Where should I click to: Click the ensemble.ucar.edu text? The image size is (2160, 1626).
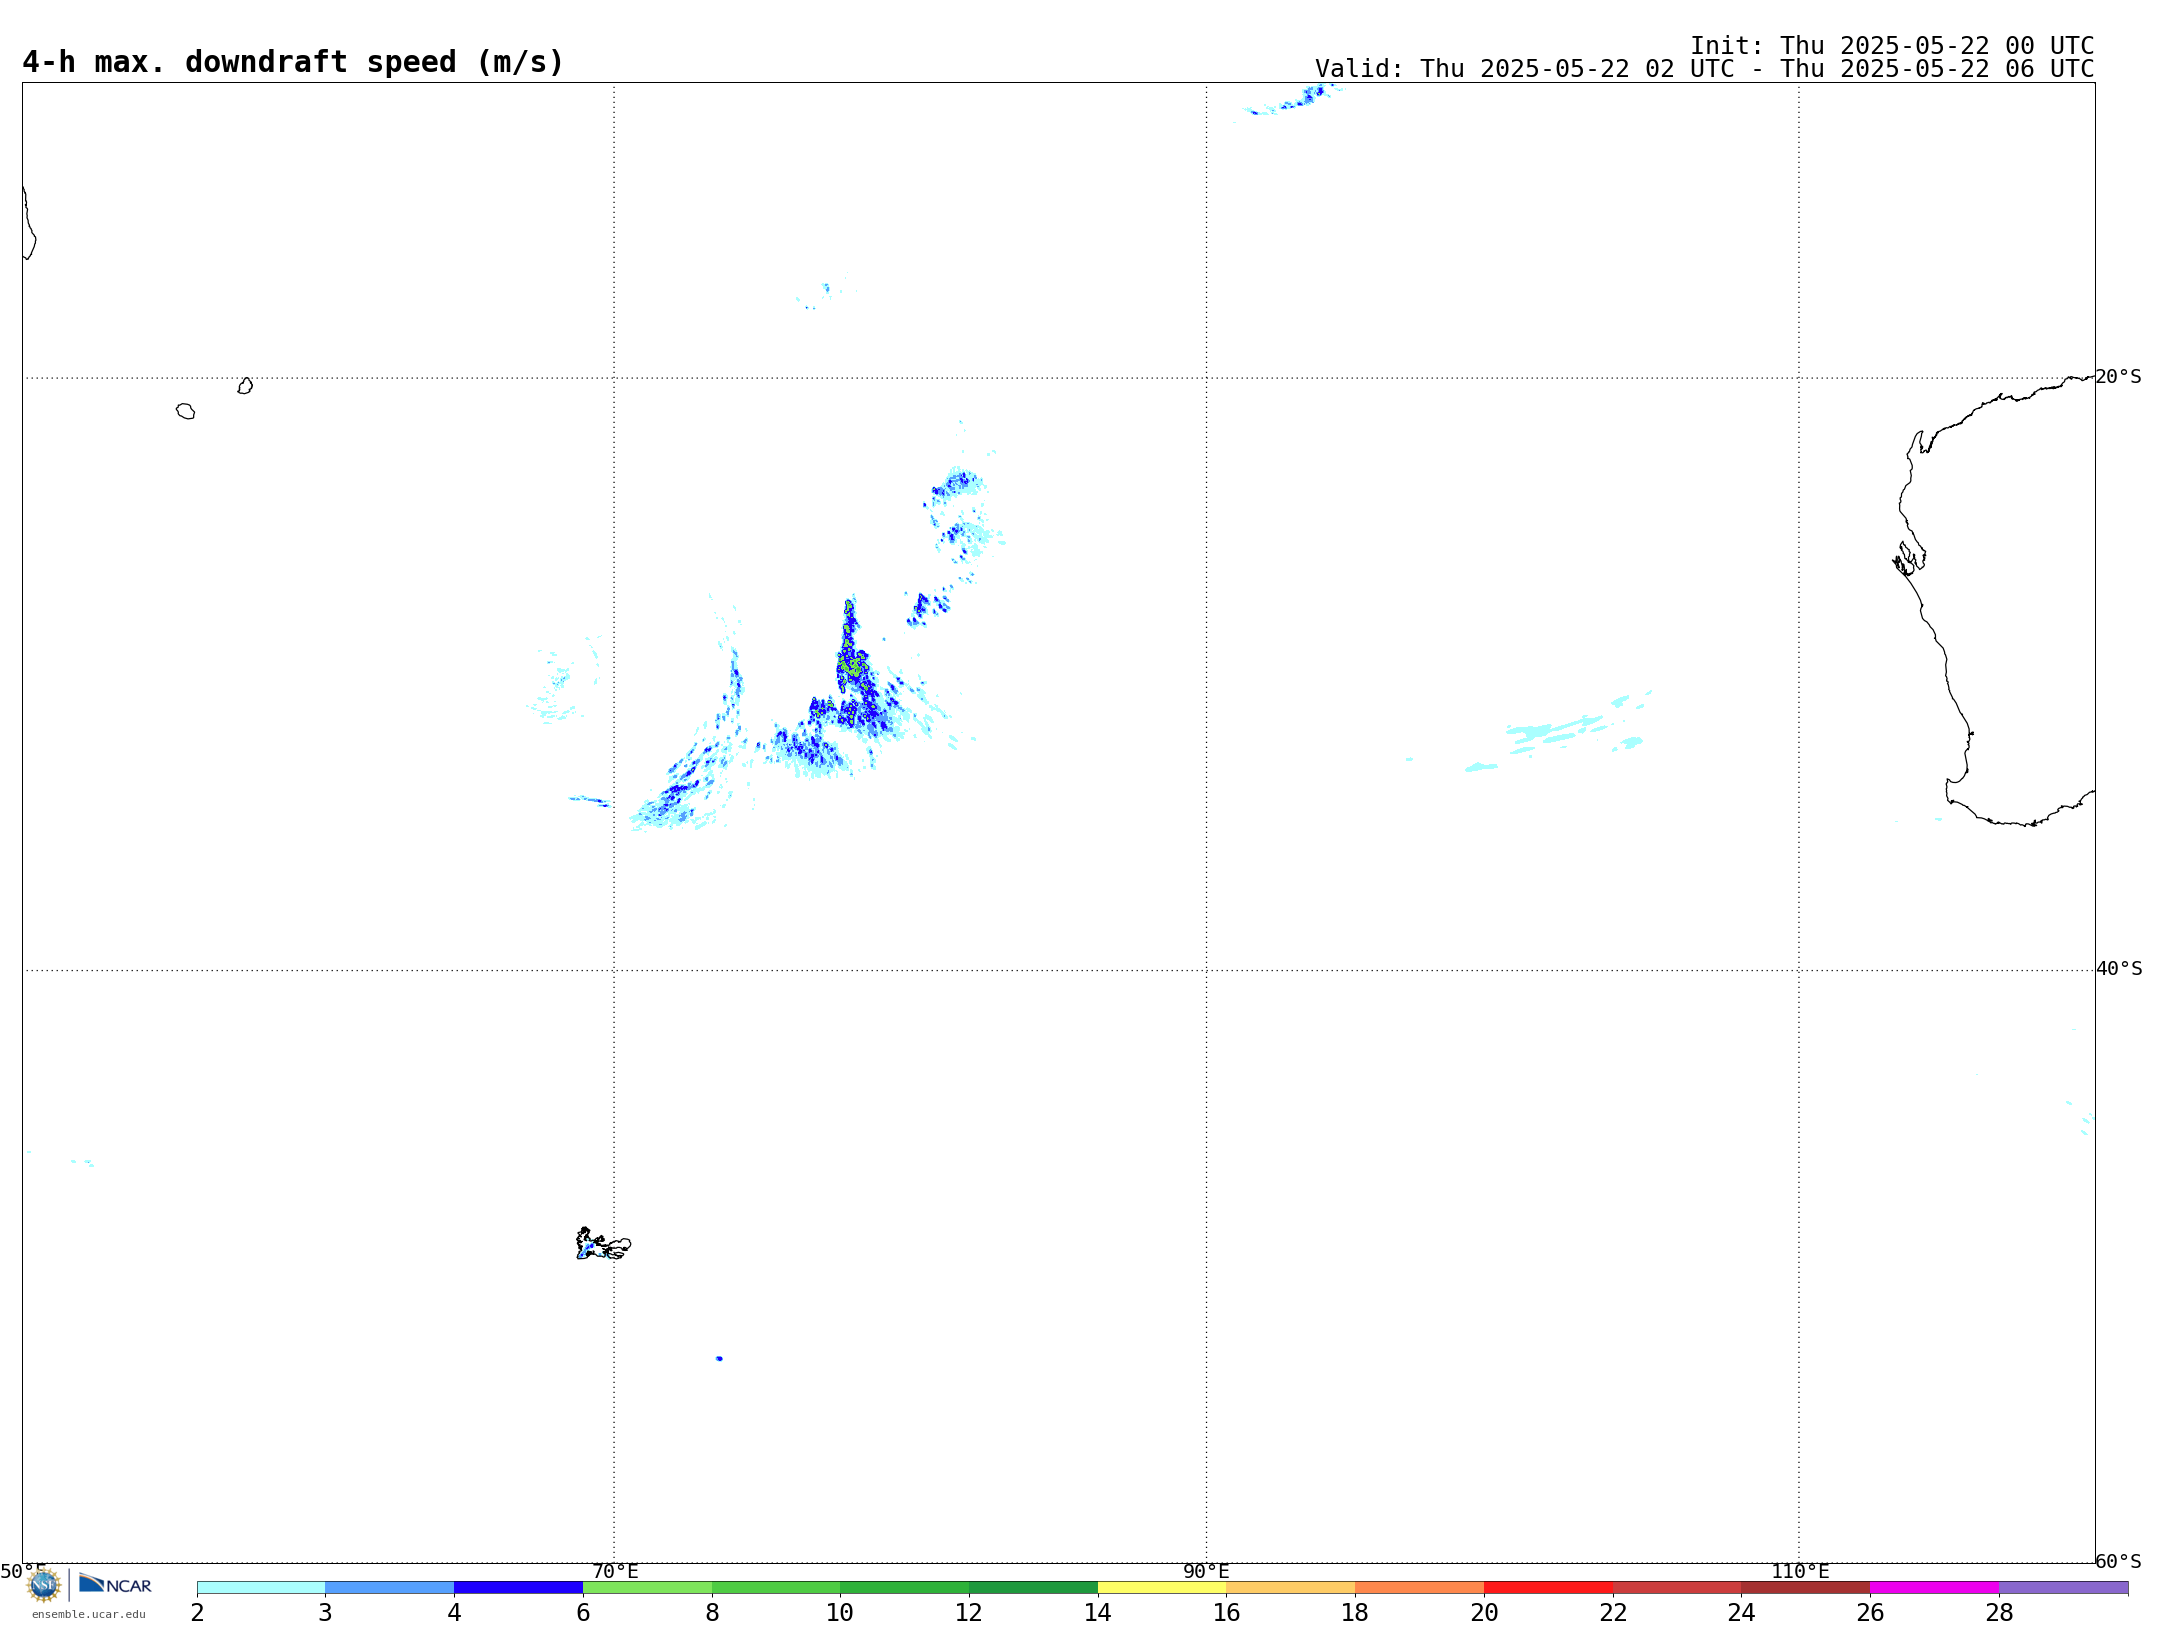point(89,1614)
